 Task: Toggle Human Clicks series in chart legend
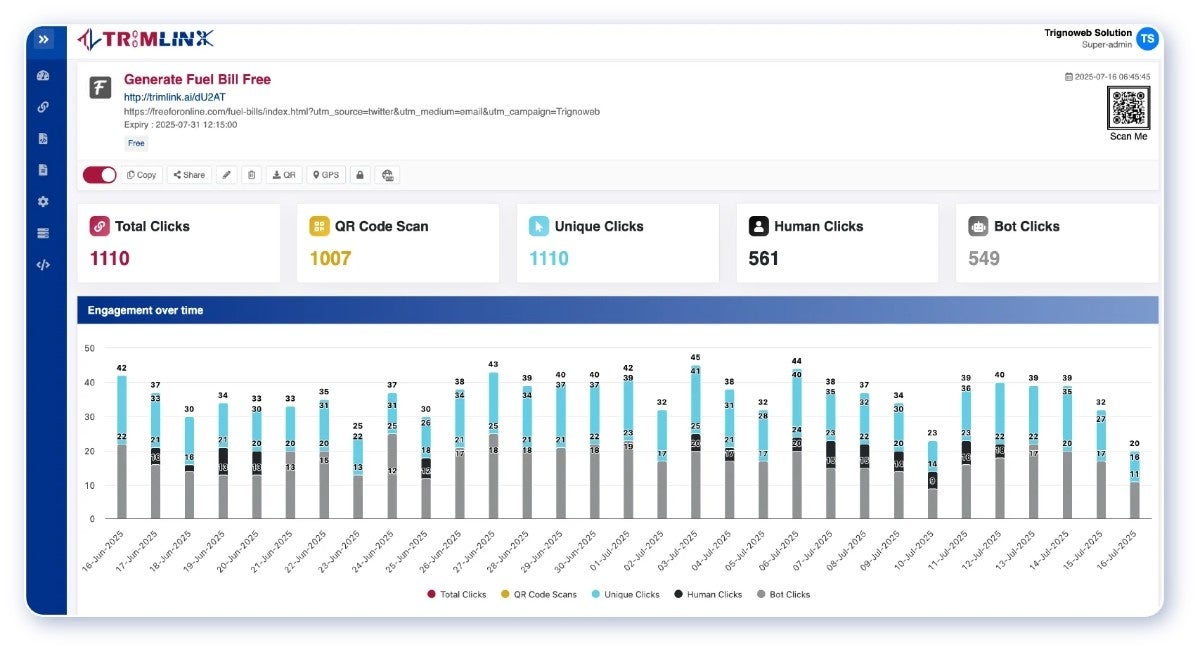point(708,594)
